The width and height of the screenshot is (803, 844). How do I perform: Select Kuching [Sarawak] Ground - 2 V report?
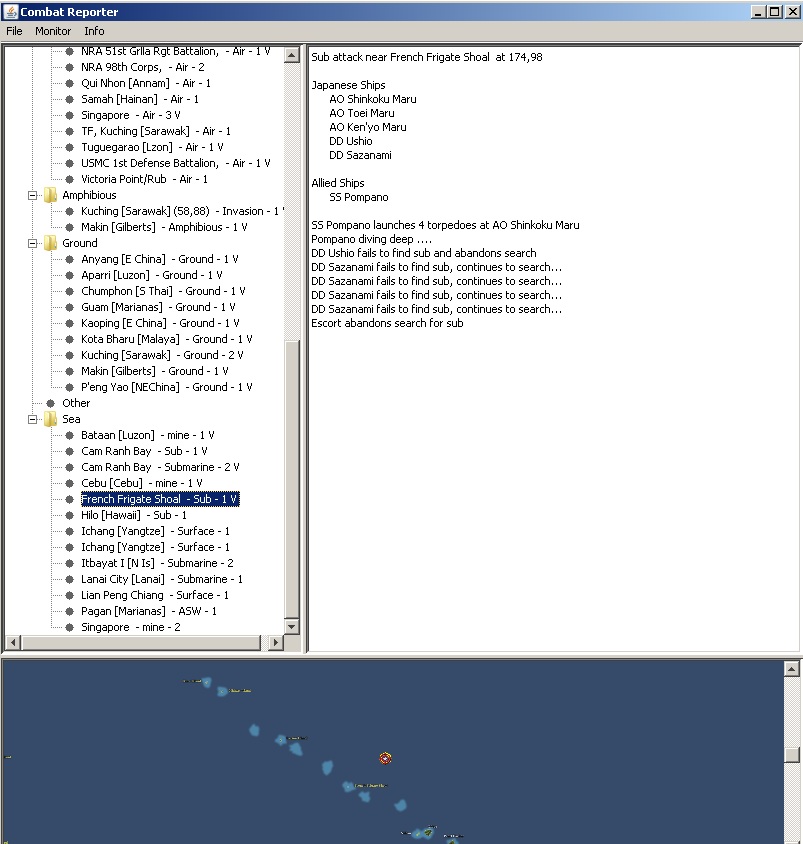coord(162,355)
